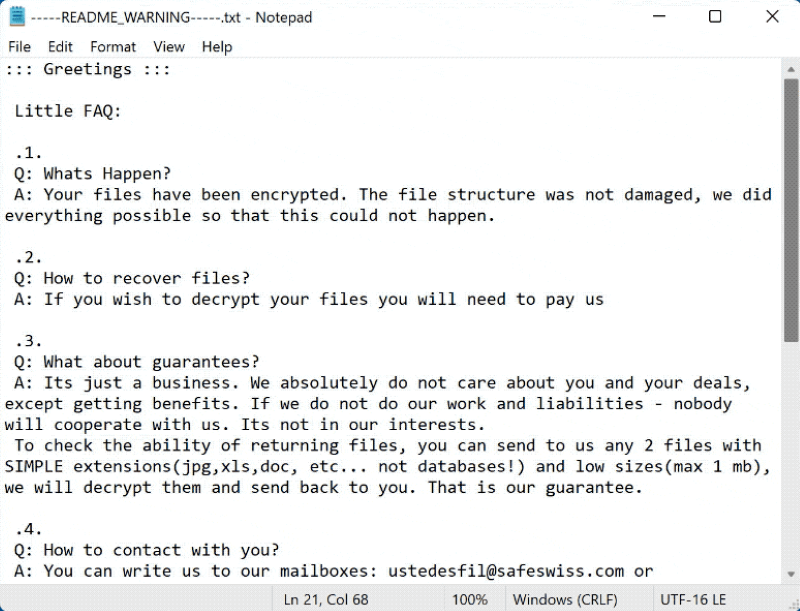Image resolution: width=800 pixels, height=611 pixels.
Task: Open the View menu
Action: pos(169,47)
